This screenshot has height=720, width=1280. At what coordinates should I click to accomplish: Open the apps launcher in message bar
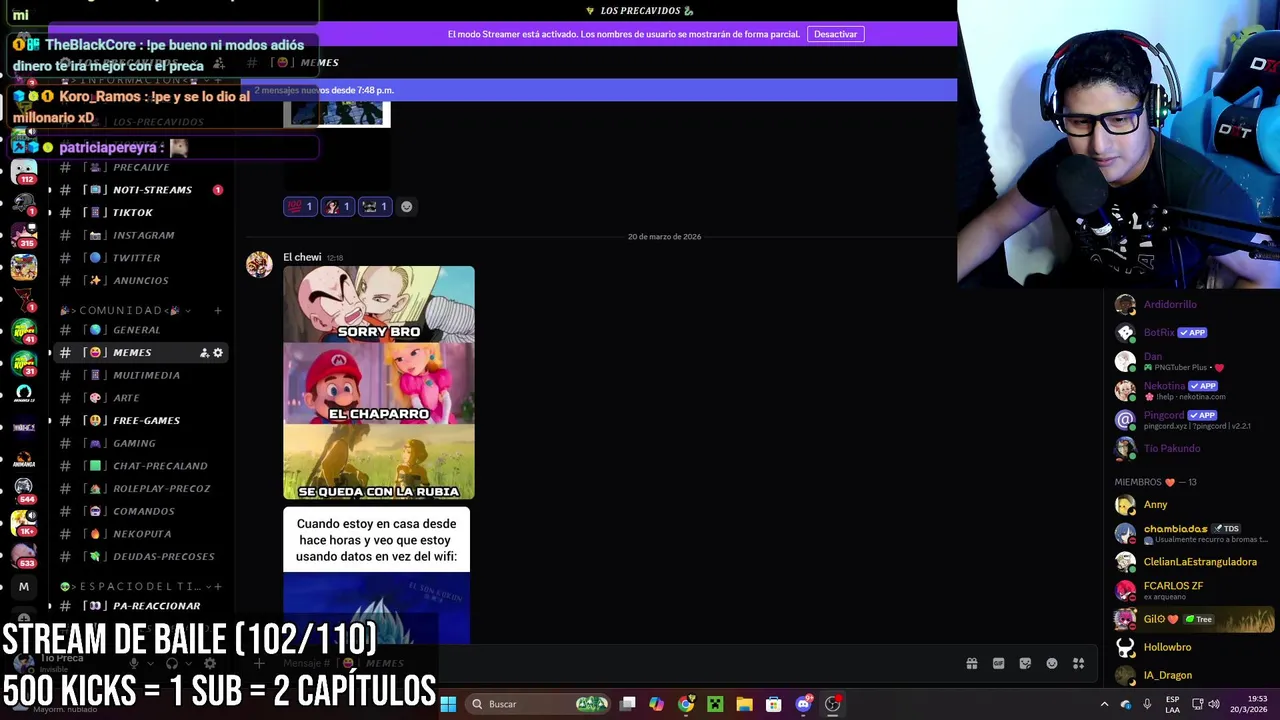point(1079,663)
